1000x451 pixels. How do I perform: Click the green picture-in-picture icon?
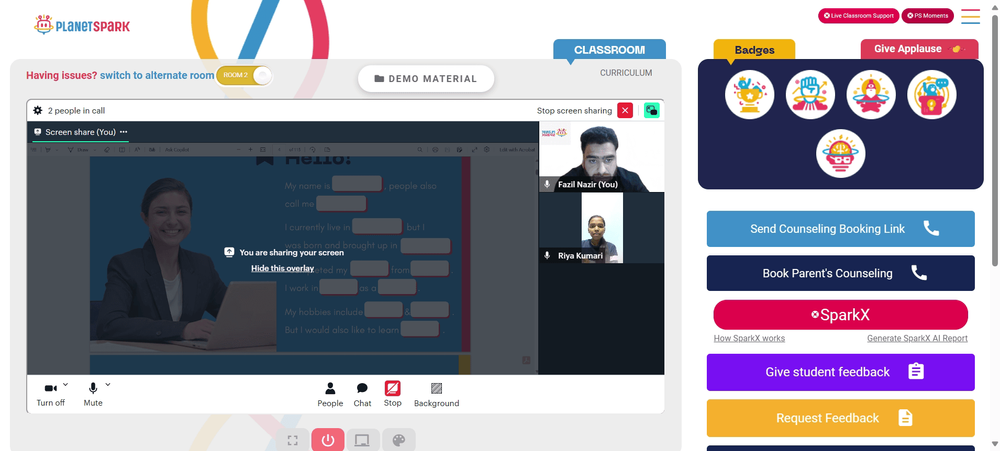(x=651, y=110)
